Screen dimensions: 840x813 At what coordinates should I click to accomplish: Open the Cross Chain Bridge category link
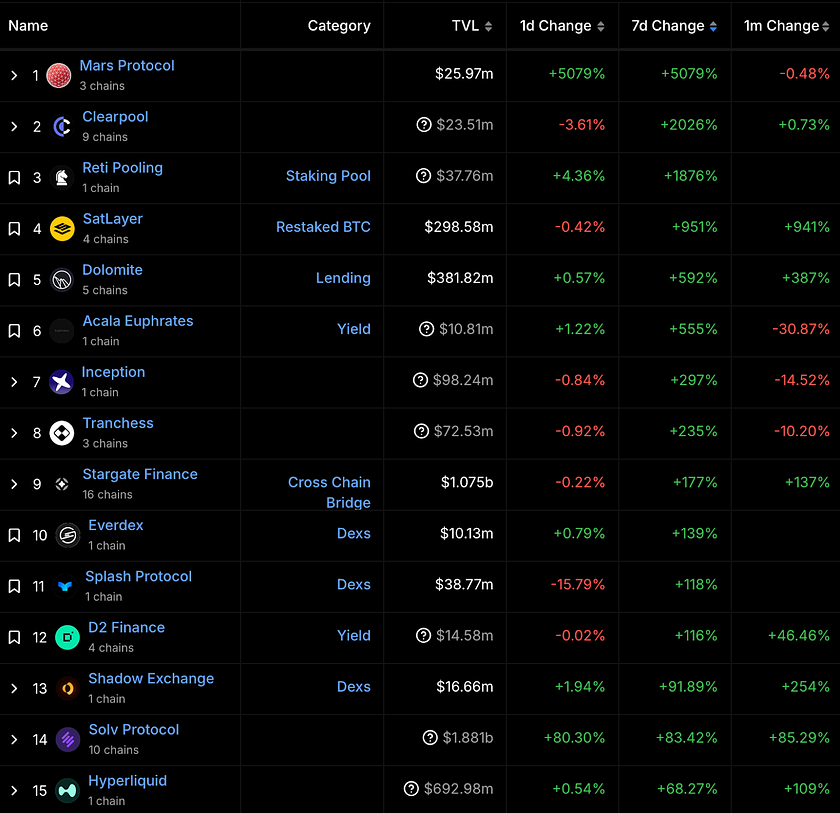point(329,492)
